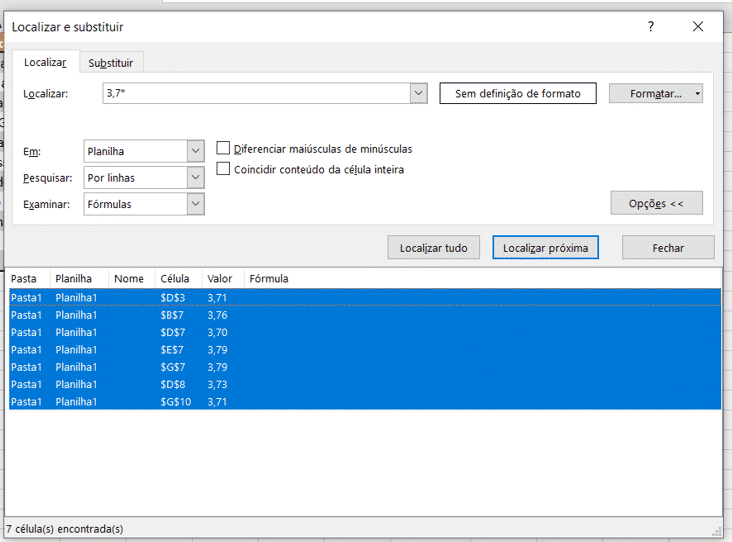This screenshot has height=542, width=732.
Task: Select result row for cell $G$7
Action: (x=365, y=367)
